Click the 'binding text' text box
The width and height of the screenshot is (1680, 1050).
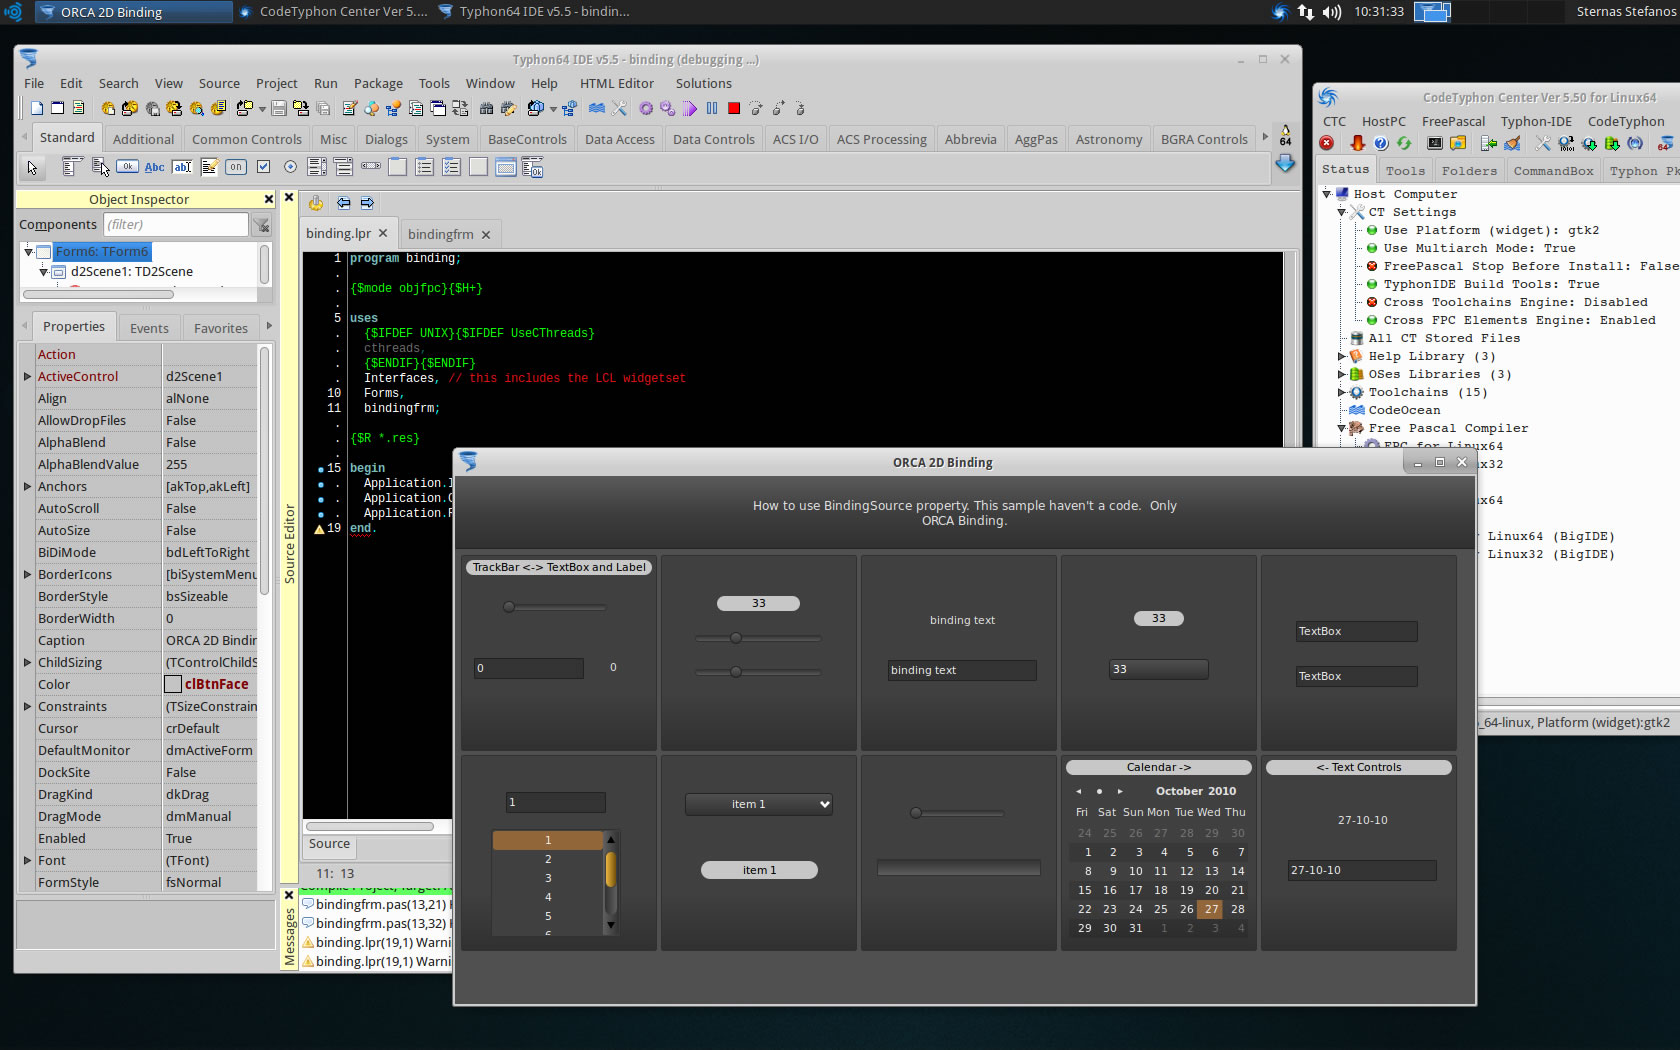pos(962,670)
